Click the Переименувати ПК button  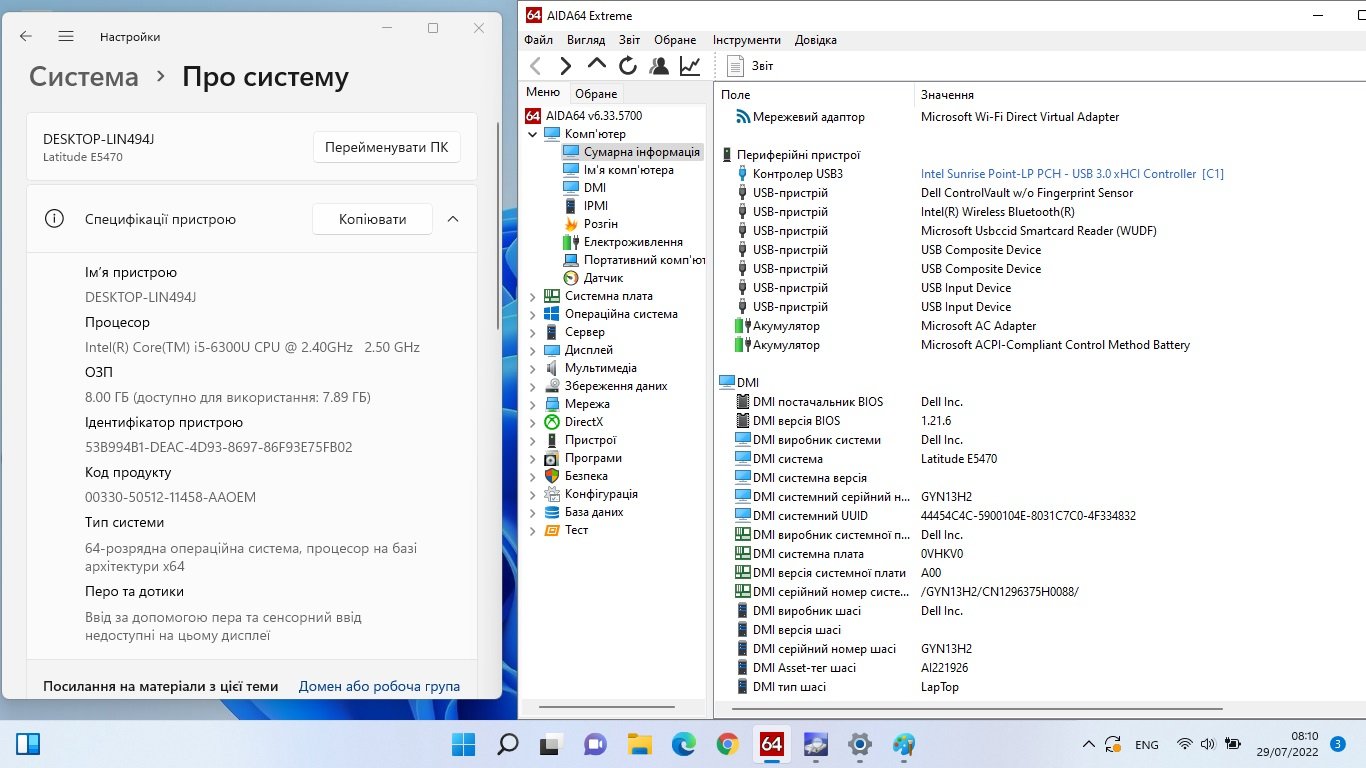(x=387, y=147)
